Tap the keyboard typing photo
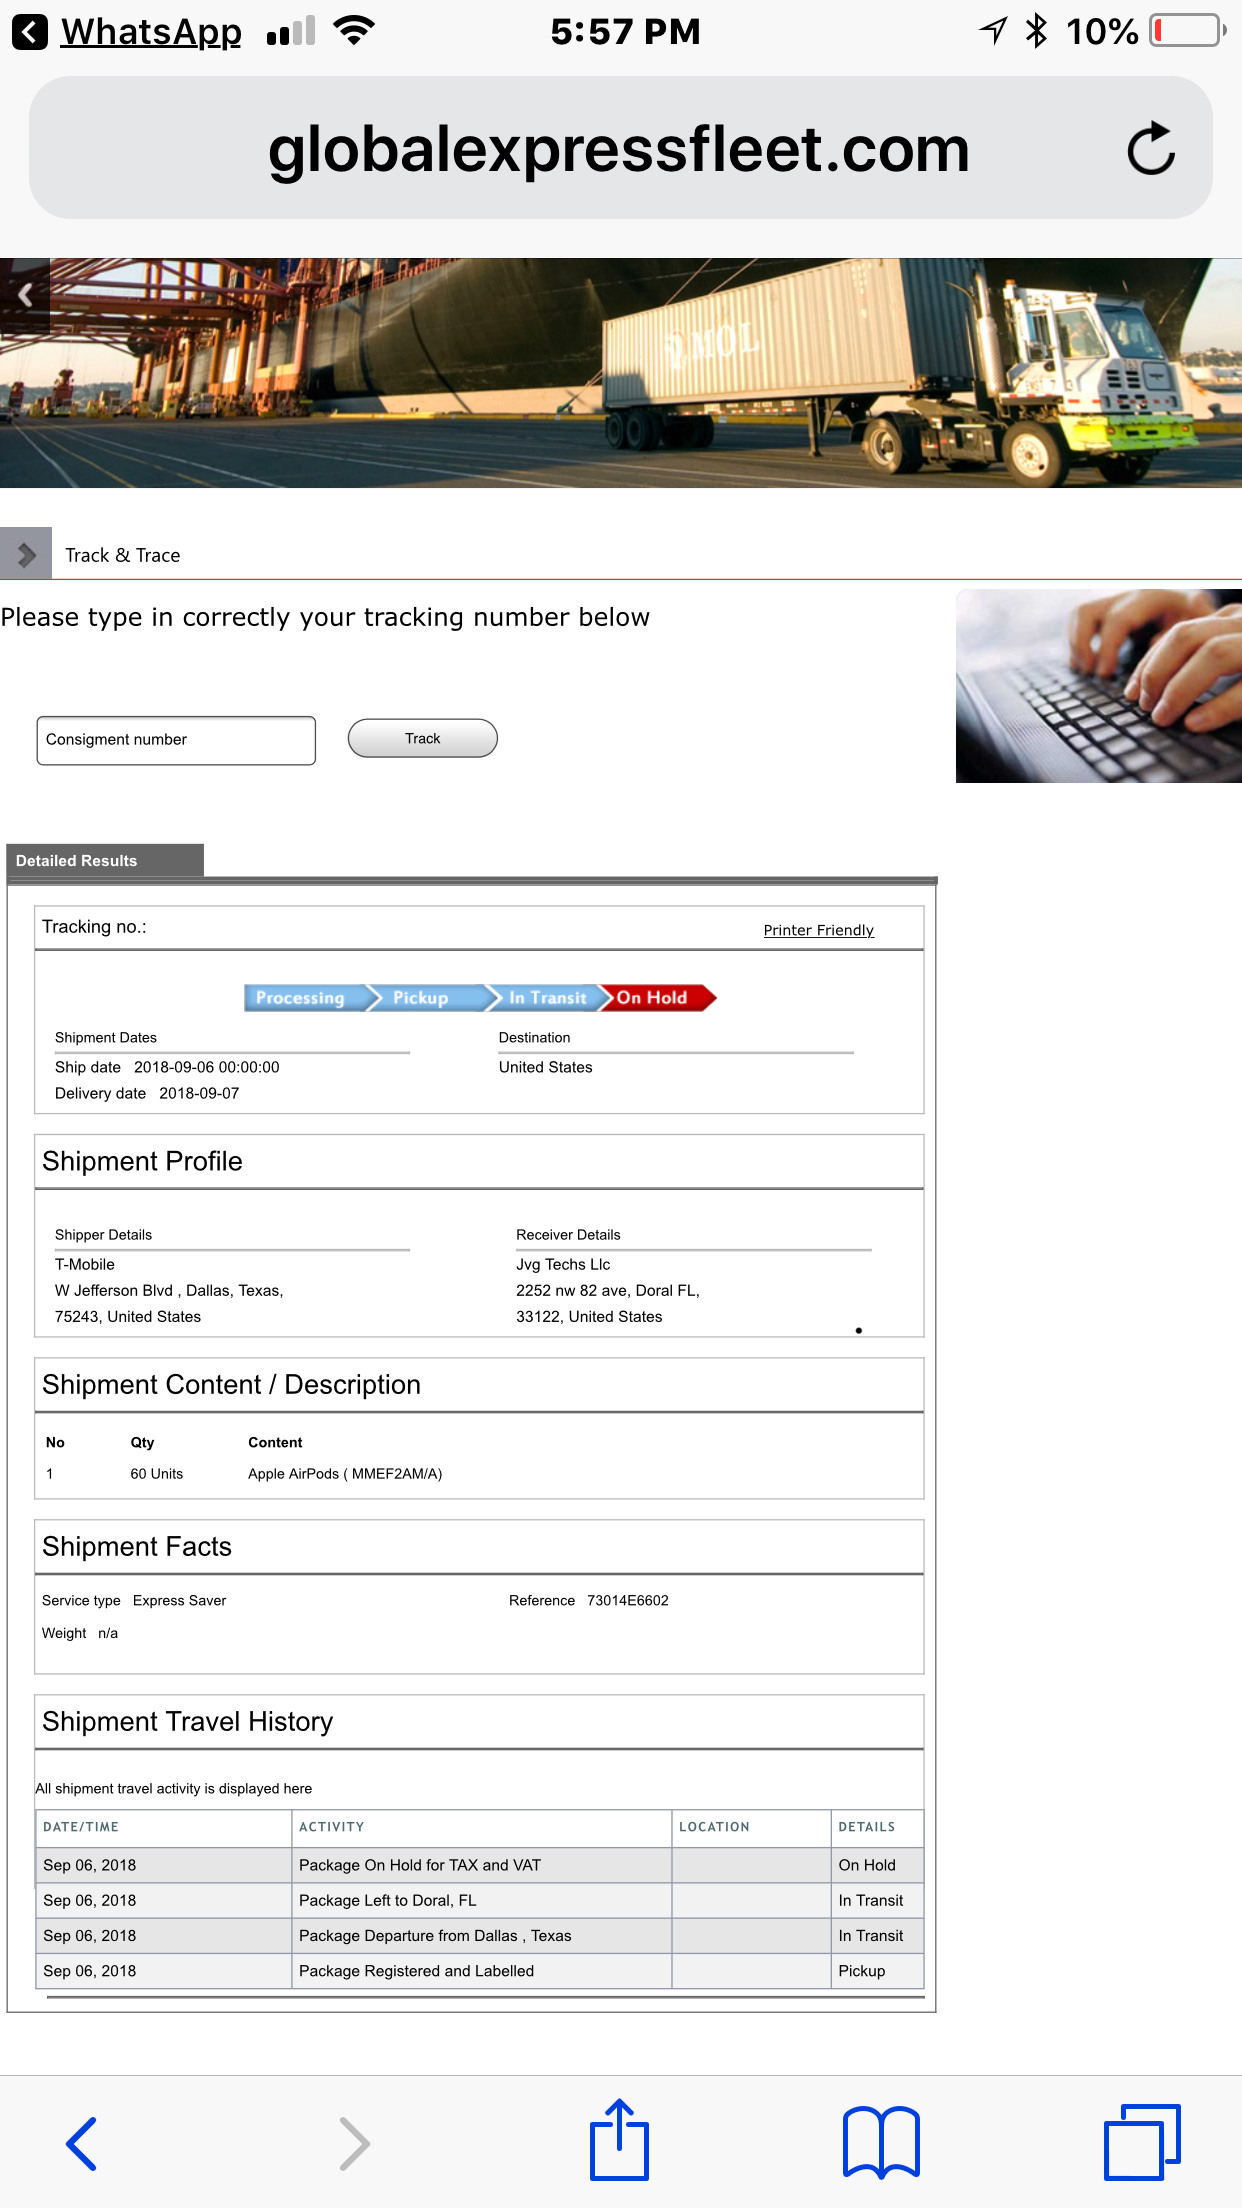Screen dimensions: 1242x2208 1099,686
